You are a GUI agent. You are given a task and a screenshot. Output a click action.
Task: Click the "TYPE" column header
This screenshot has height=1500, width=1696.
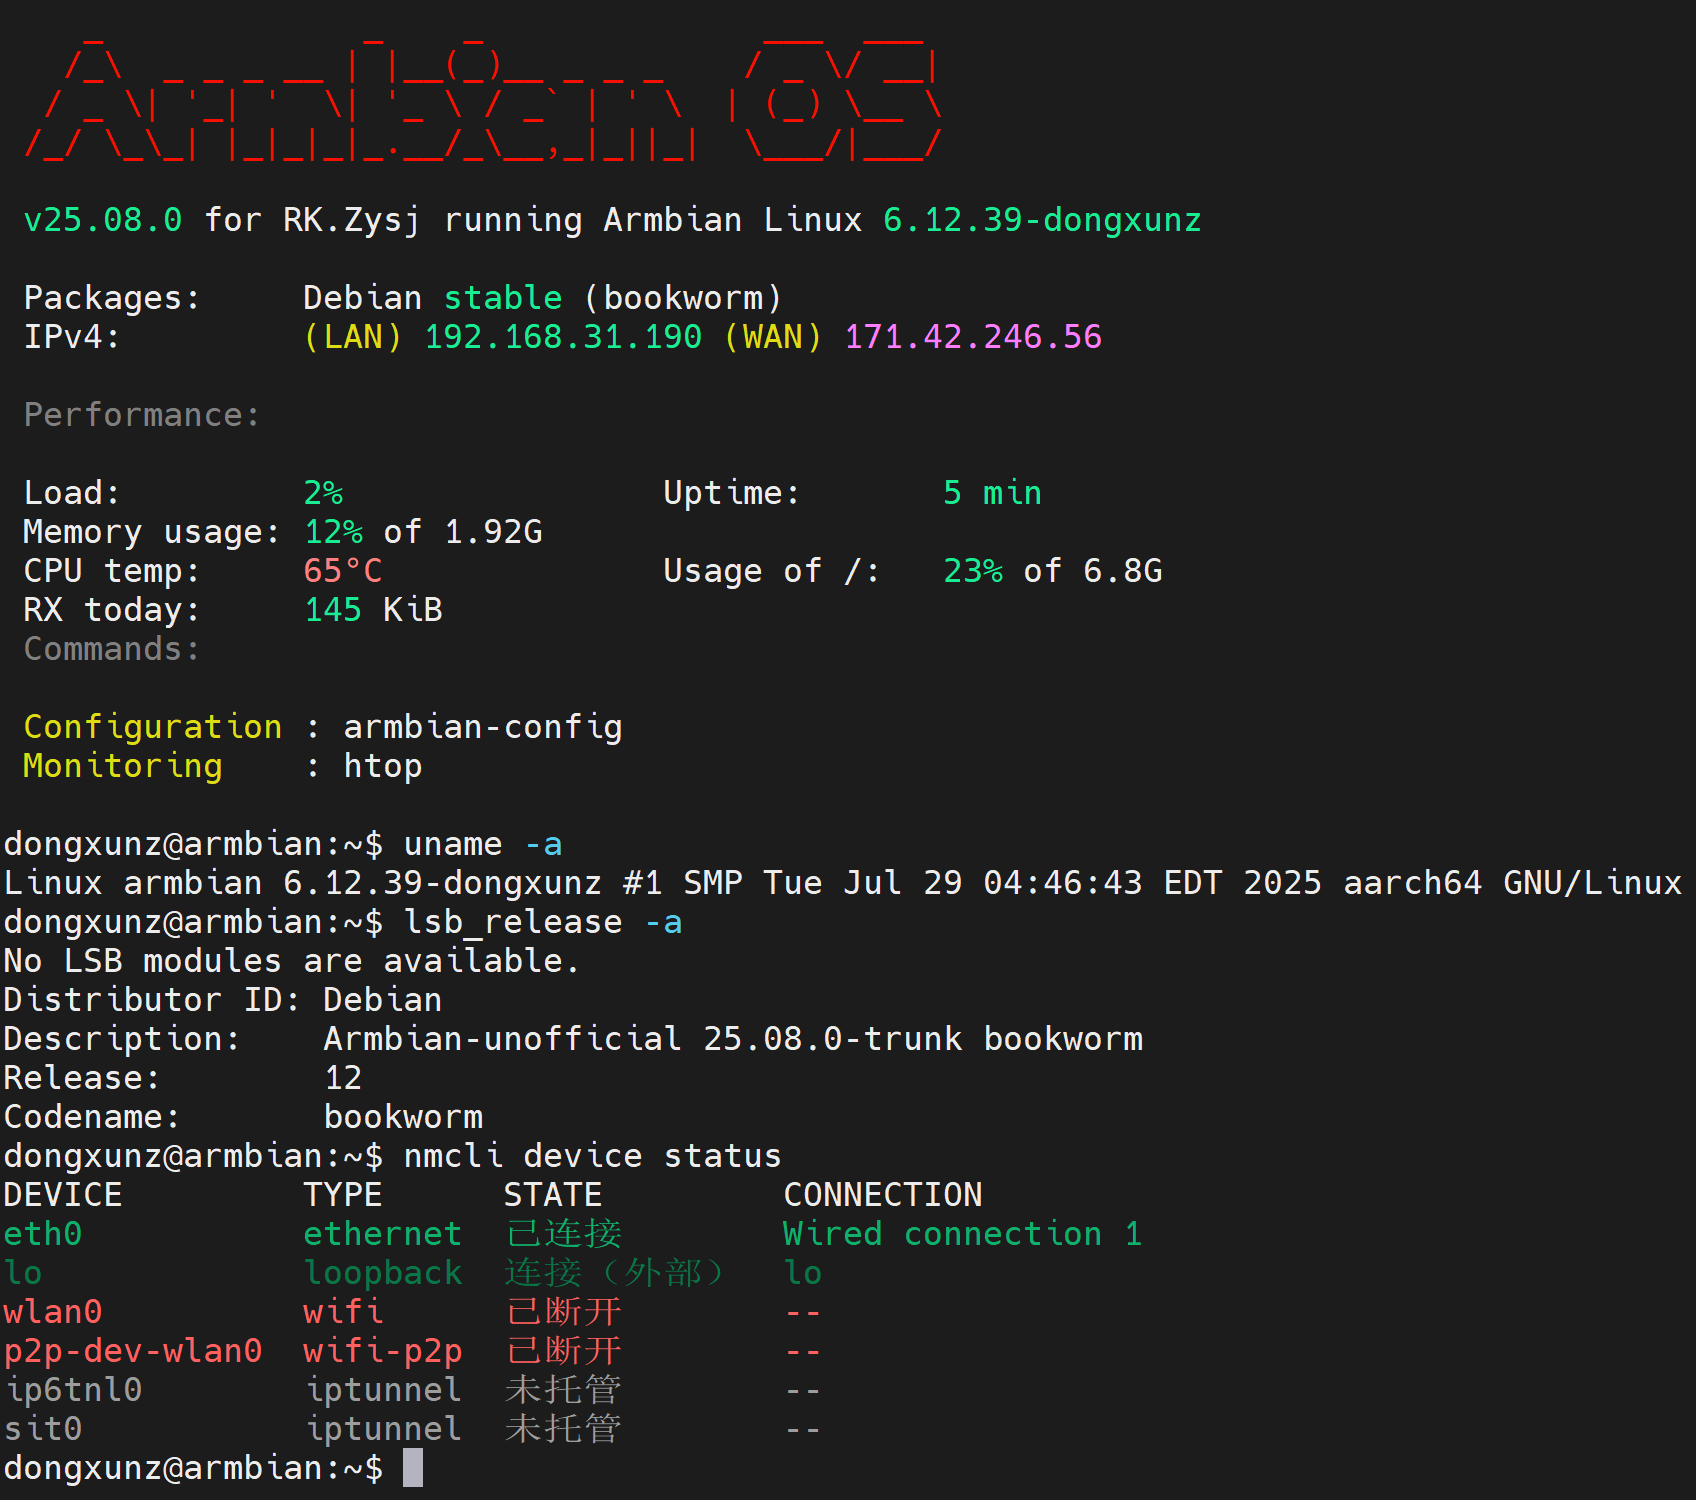click(343, 1195)
